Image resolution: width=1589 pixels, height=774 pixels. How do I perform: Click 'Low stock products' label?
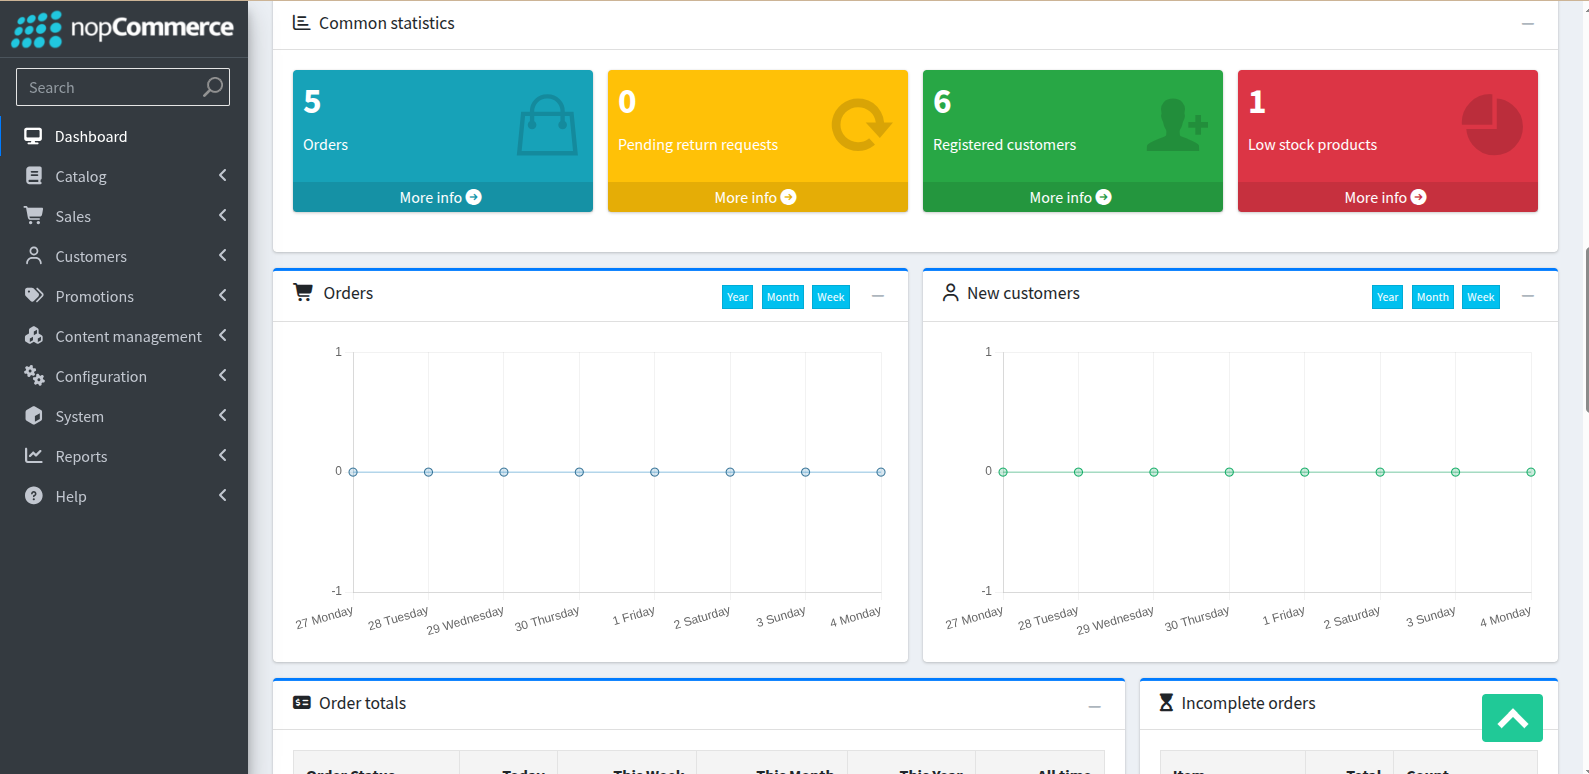[x=1312, y=145]
